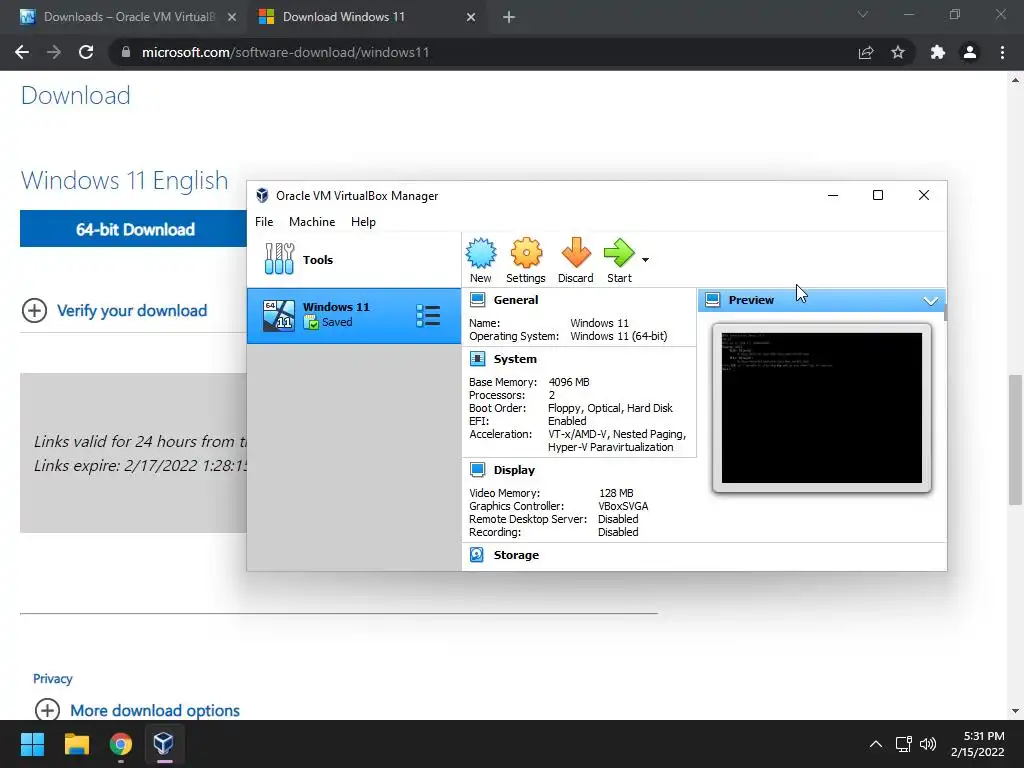Screen dimensions: 1024x768
Task: Open File Explorer from taskbar
Action: 76,744
